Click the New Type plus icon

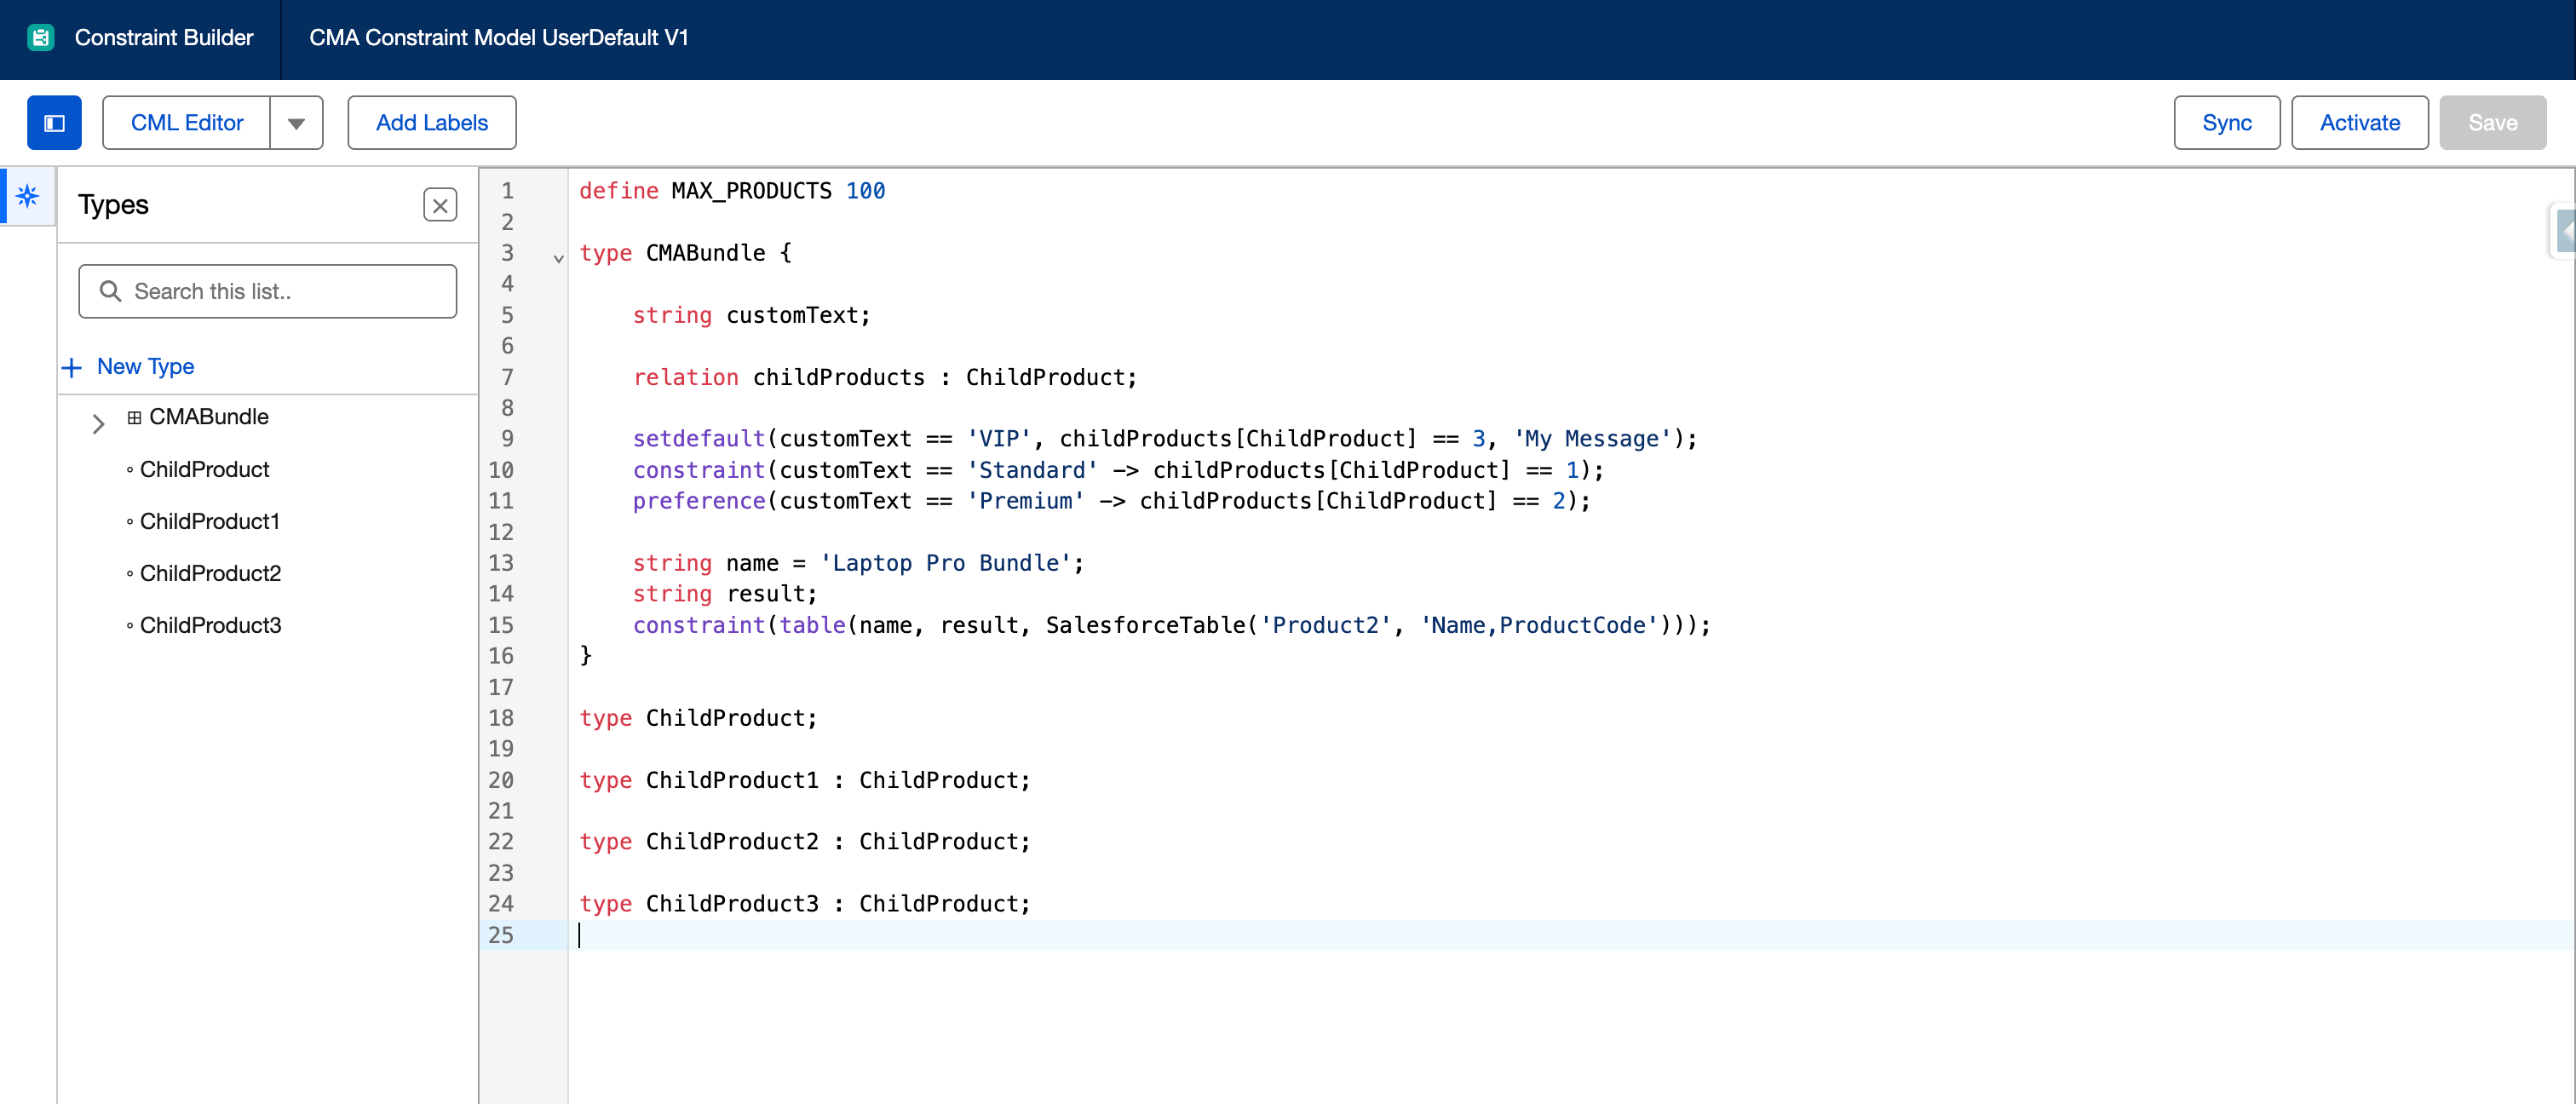point(72,367)
